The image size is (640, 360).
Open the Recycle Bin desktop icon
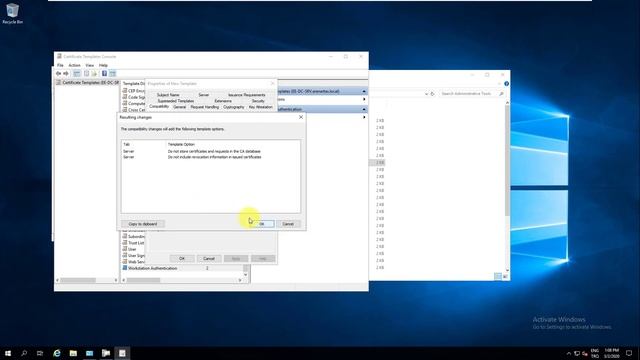coord(13,13)
